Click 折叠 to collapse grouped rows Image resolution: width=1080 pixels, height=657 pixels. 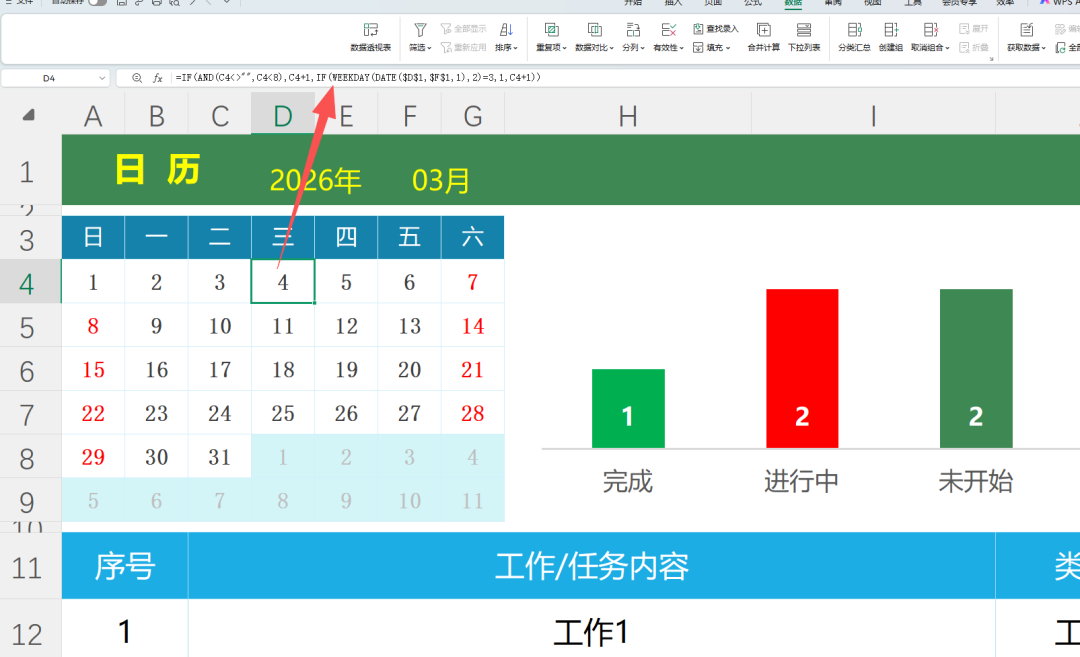pyautogui.click(x=975, y=46)
